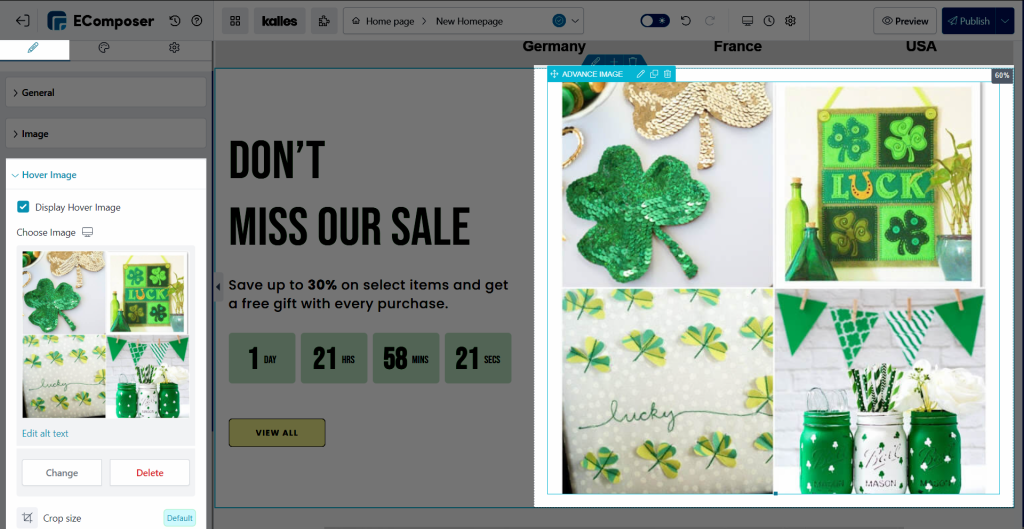Viewport: 1024px width, 529px height.
Task: Collapse the Hover Image section
Action: pyautogui.click(x=106, y=174)
